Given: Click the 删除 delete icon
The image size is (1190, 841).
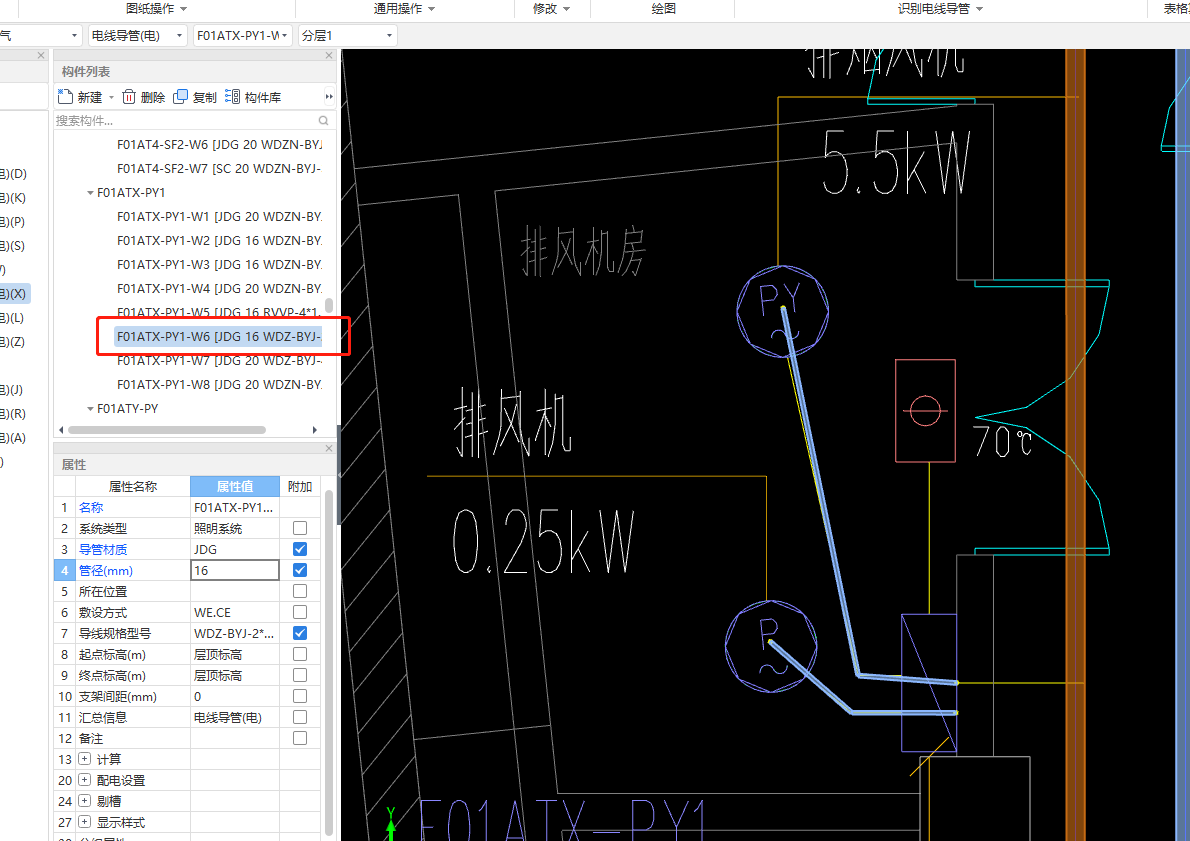Looking at the screenshot, I should pyautogui.click(x=129, y=96).
